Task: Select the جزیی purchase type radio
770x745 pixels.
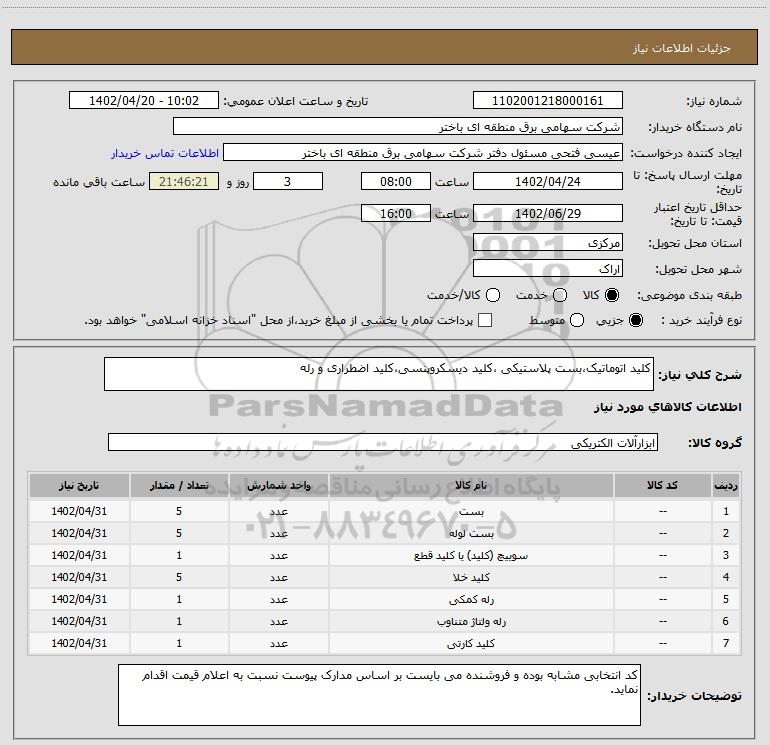Action: (x=635, y=321)
